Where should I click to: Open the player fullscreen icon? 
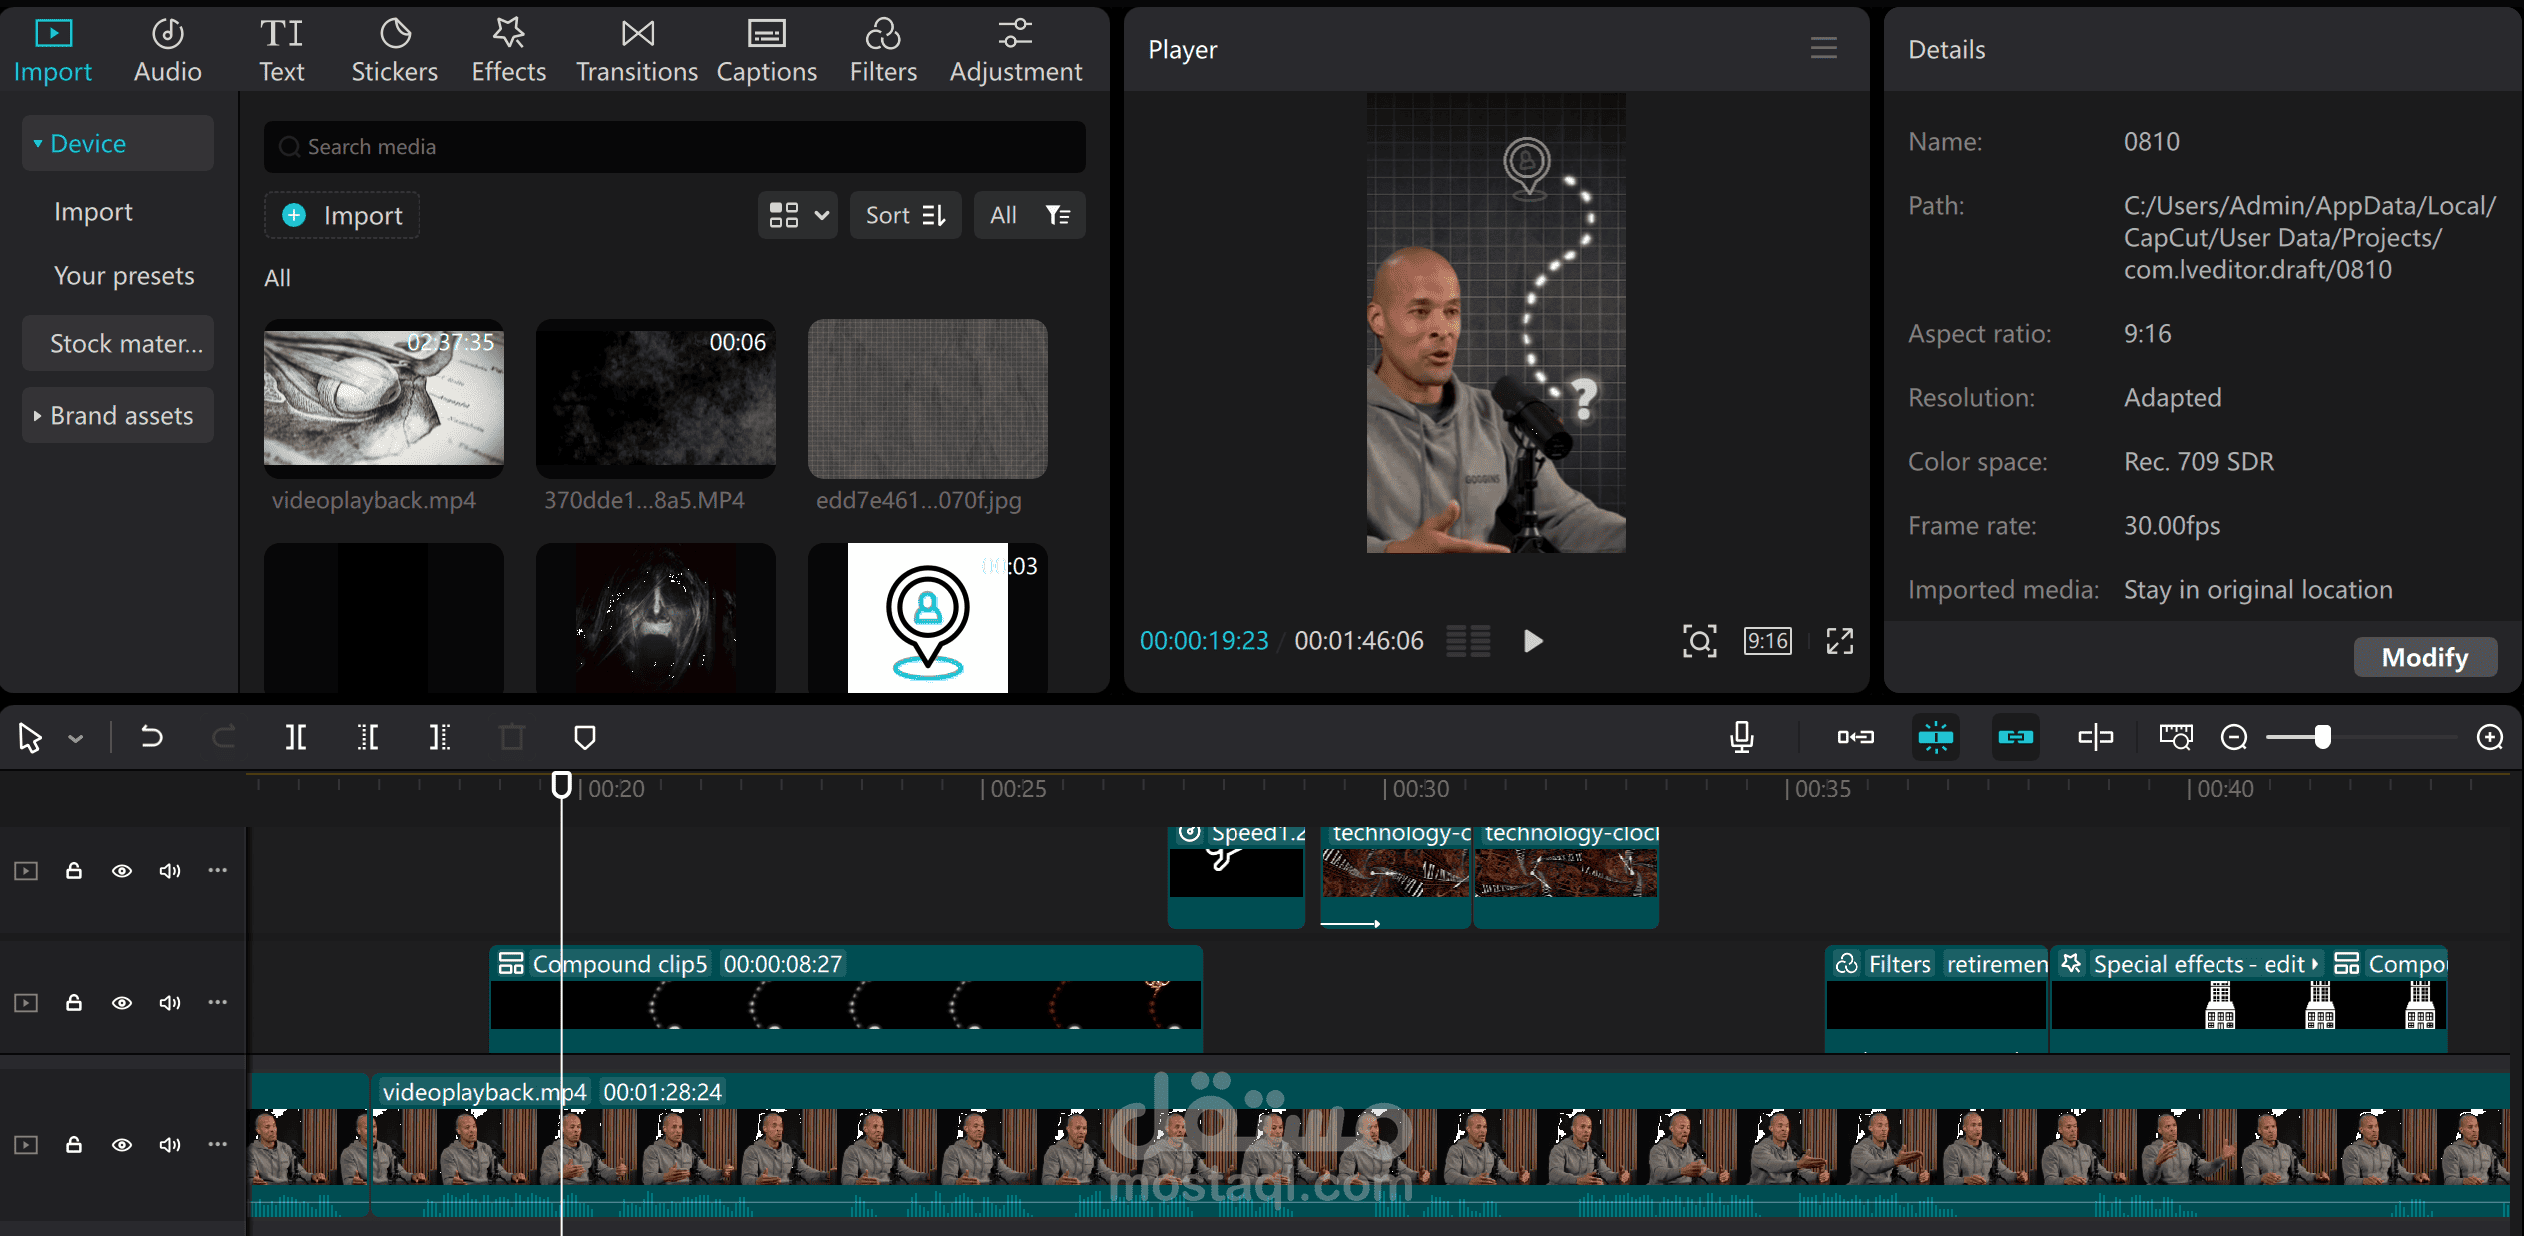1840,641
